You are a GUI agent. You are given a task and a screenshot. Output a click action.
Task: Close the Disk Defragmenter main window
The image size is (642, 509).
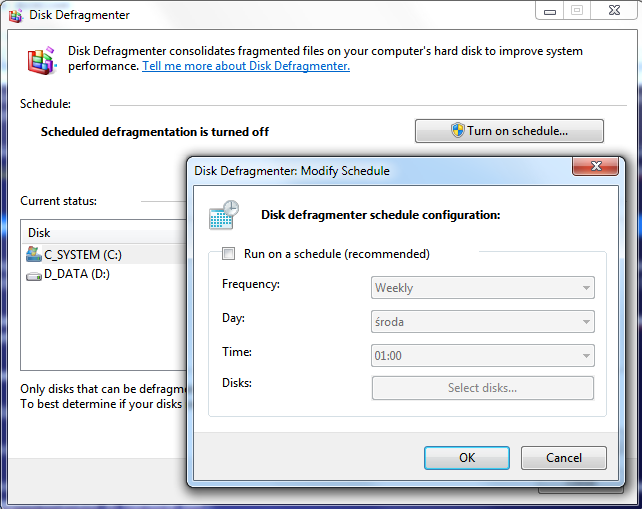(x=614, y=11)
